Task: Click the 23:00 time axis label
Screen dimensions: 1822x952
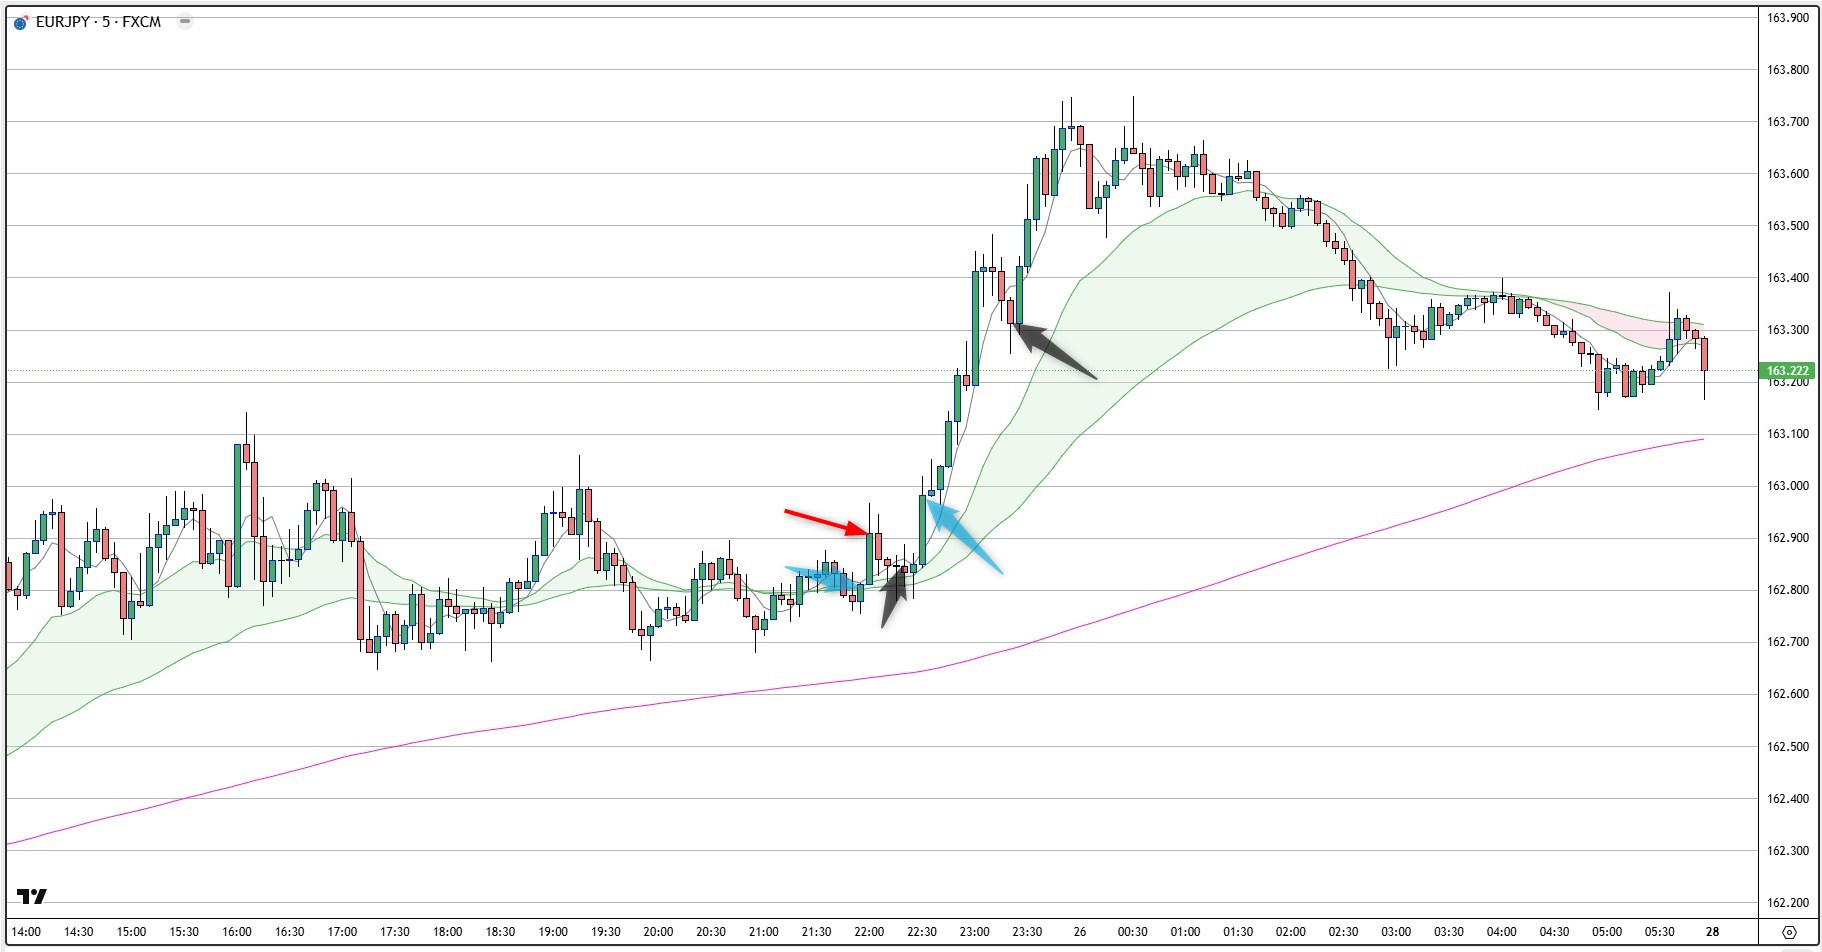Action: point(975,931)
